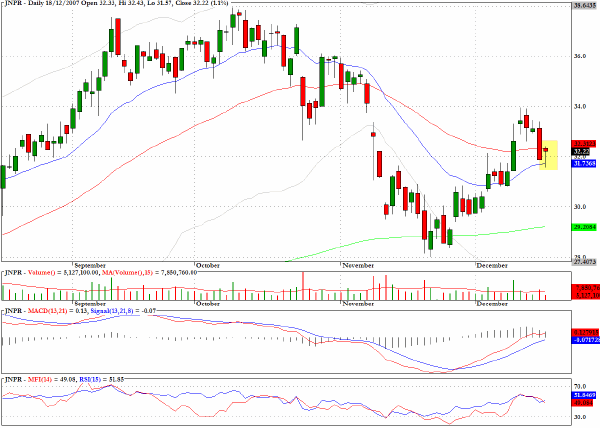Click the November label below the volume panel
600x428 pixels.
click(x=358, y=304)
